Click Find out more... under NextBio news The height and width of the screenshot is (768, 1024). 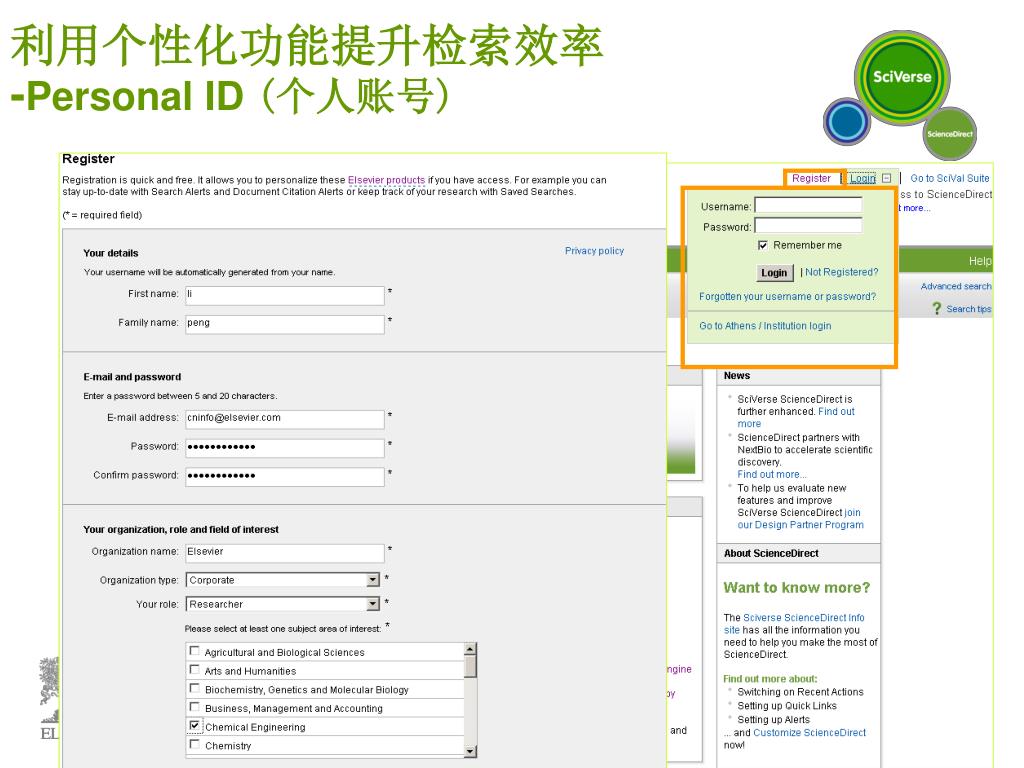[x=772, y=475]
